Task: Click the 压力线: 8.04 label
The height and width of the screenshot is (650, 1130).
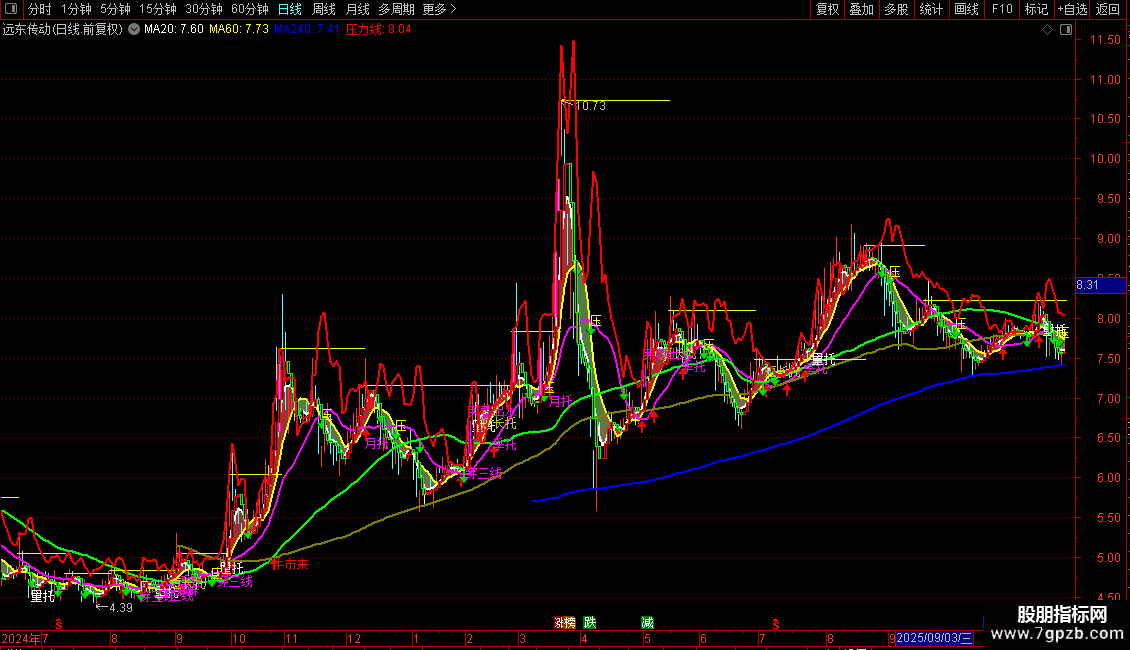Action: 378,30
